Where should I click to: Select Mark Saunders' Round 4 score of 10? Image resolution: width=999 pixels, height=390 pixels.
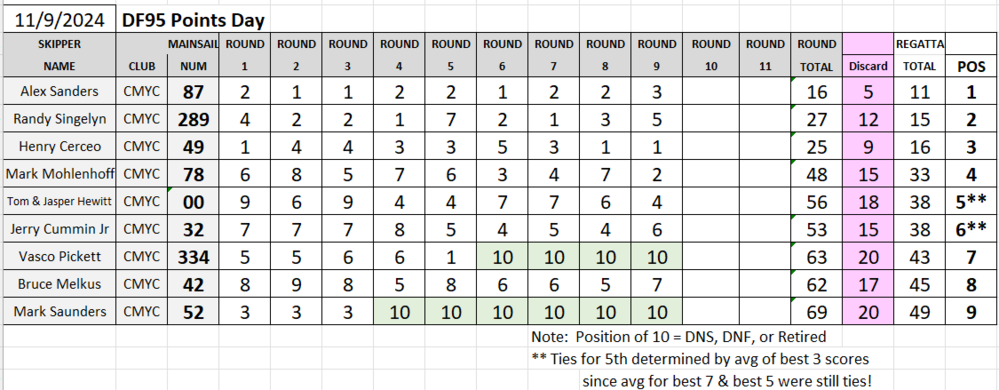[x=399, y=312]
